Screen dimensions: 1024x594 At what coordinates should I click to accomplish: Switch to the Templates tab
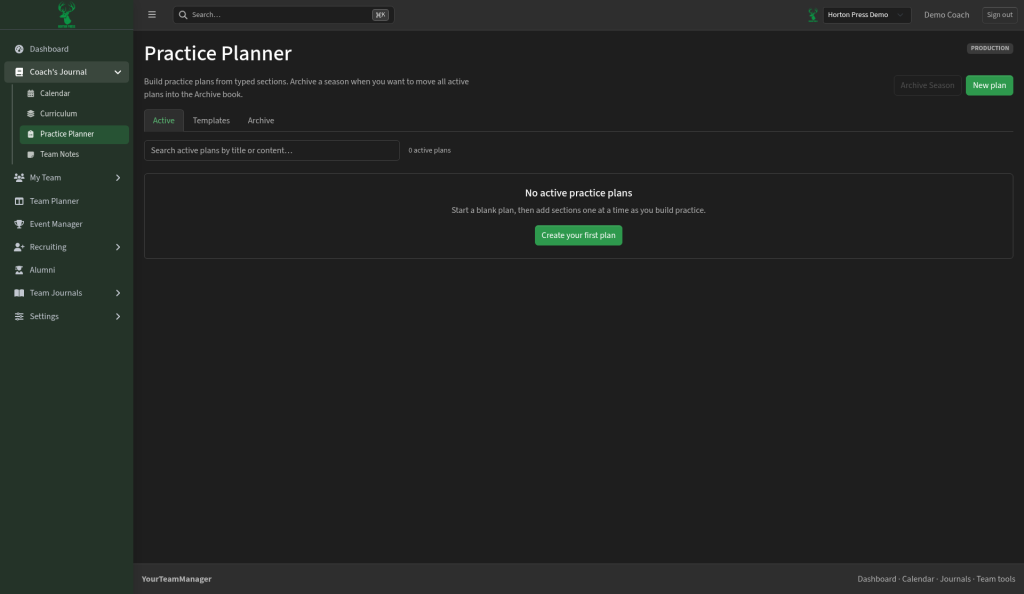tap(211, 120)
